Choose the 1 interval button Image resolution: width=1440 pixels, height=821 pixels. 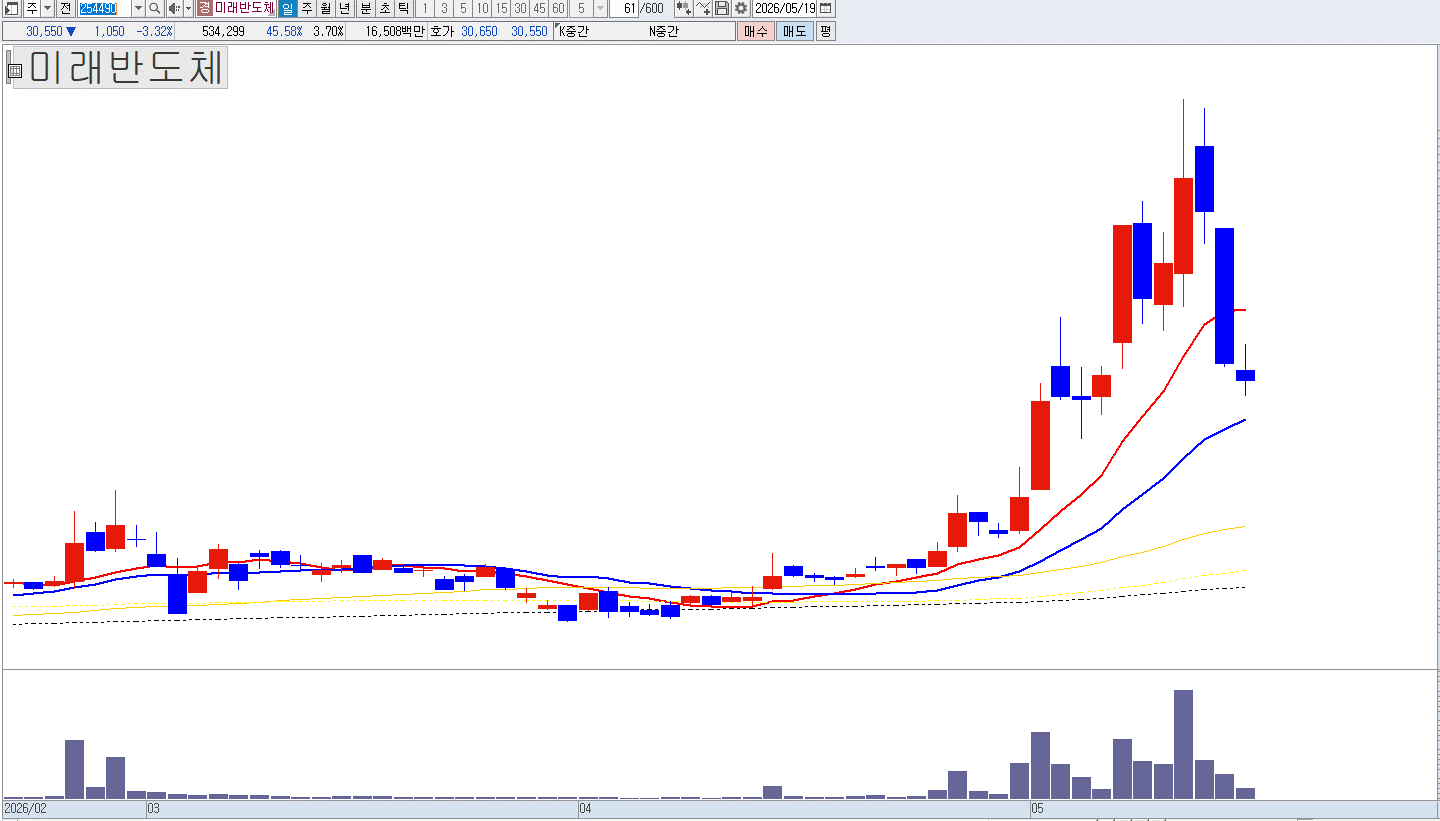(x=426, y=8)
